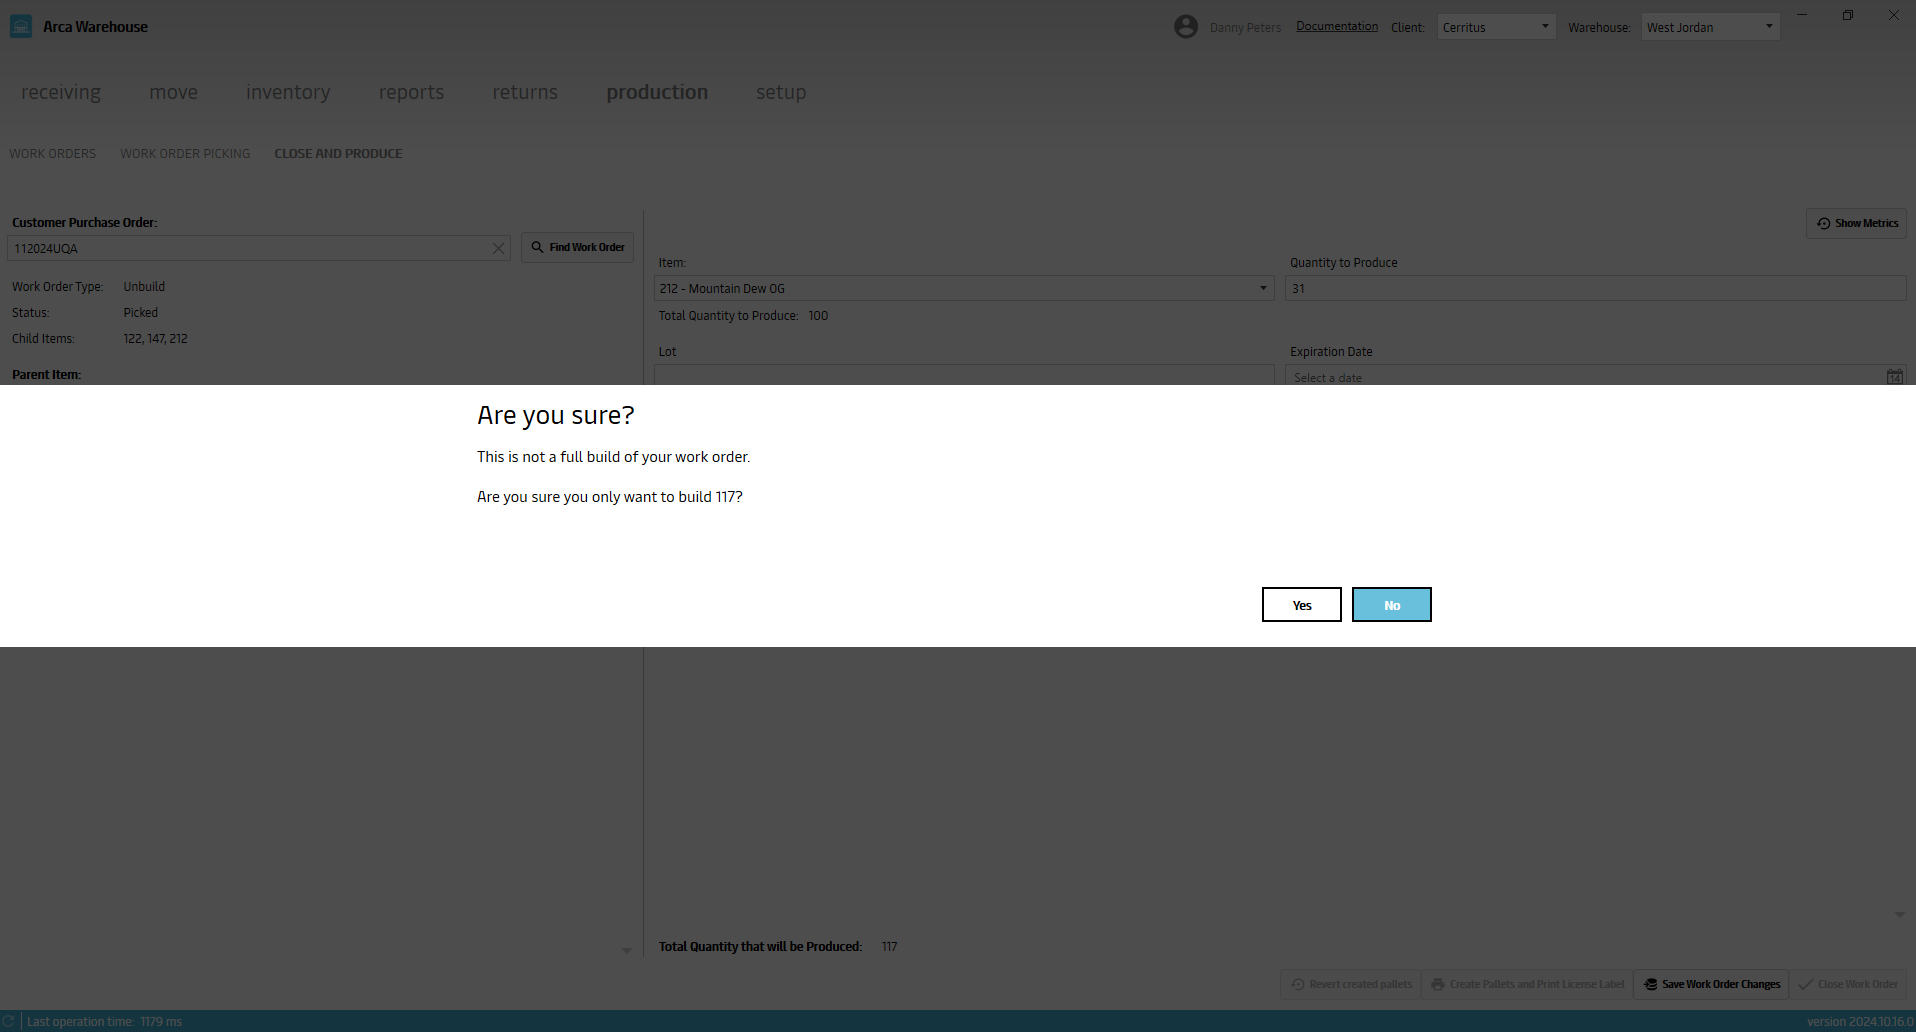The width and height of the screenshot is (1916, 1032).
Task: Switch to Work Order Picking tab
Action: [185, 154]
